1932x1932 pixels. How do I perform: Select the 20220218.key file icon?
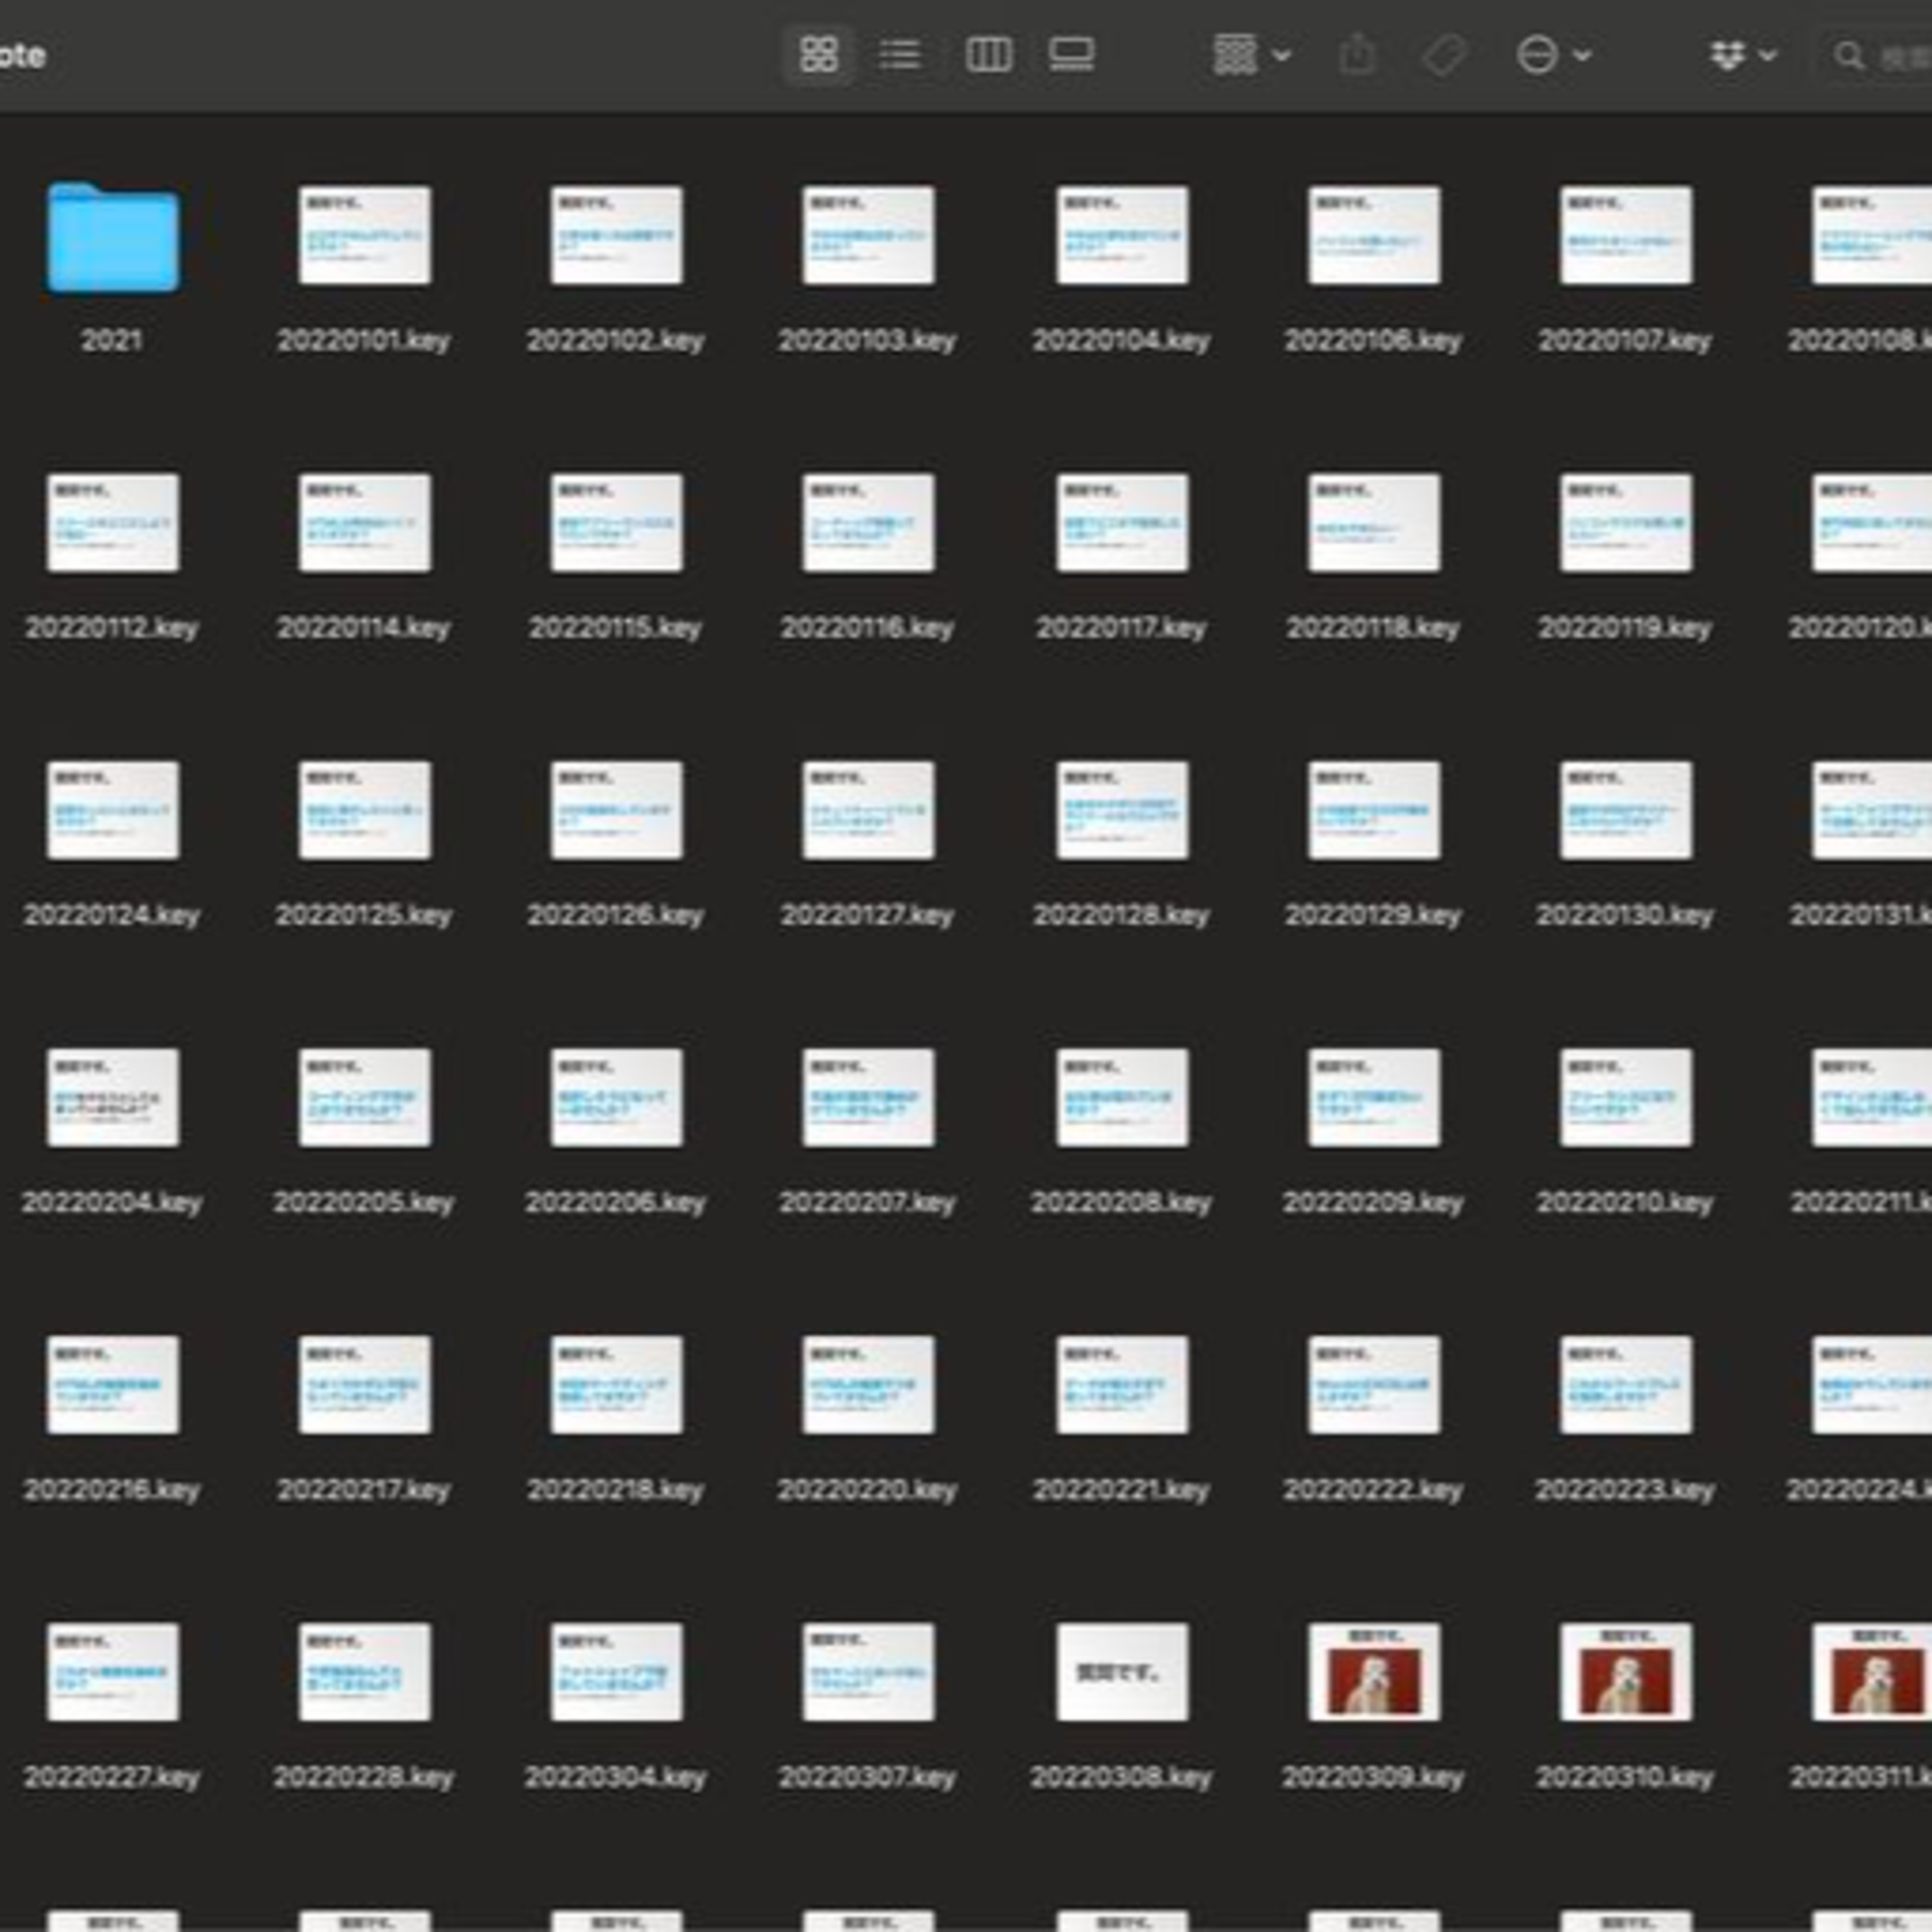point(616,1385)
